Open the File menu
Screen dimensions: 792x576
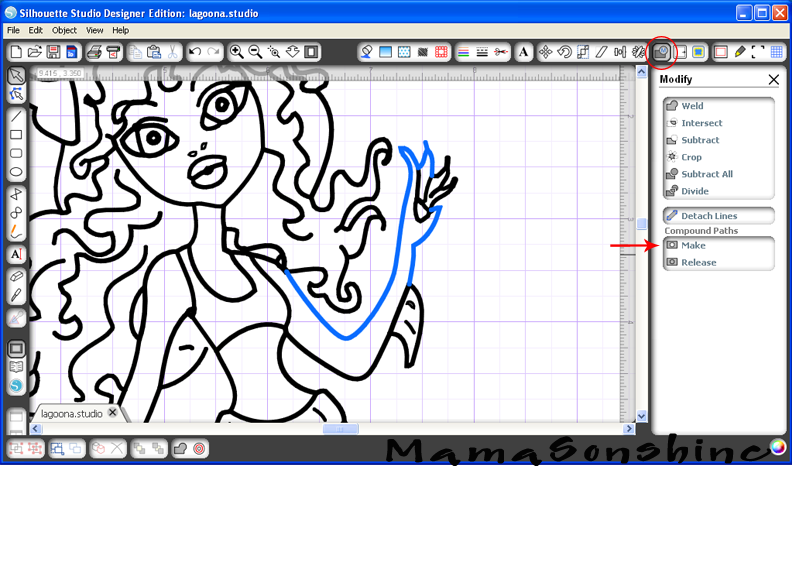pyautogui.click(x=13, y=31)
